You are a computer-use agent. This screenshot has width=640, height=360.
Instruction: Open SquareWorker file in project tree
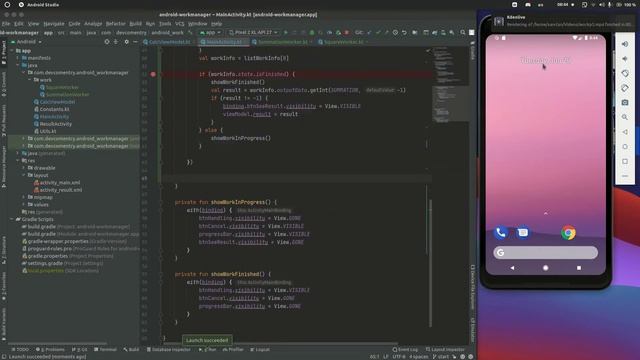(59, 87)
